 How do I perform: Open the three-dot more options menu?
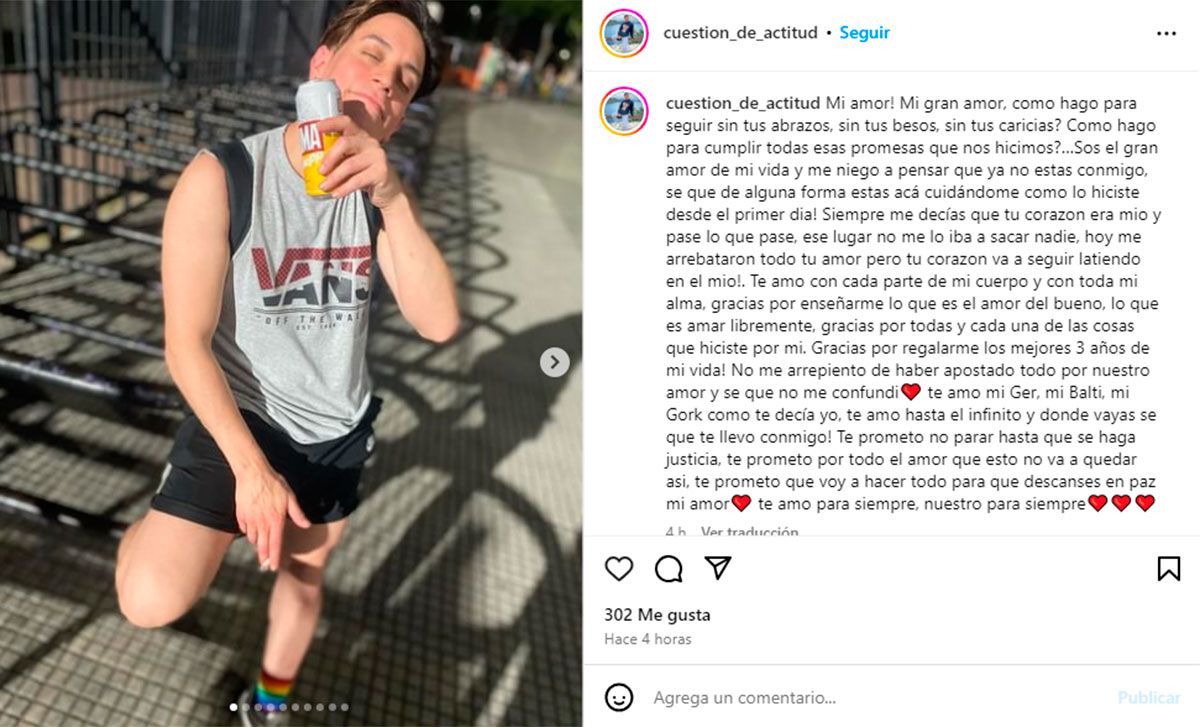point(1166,33)
